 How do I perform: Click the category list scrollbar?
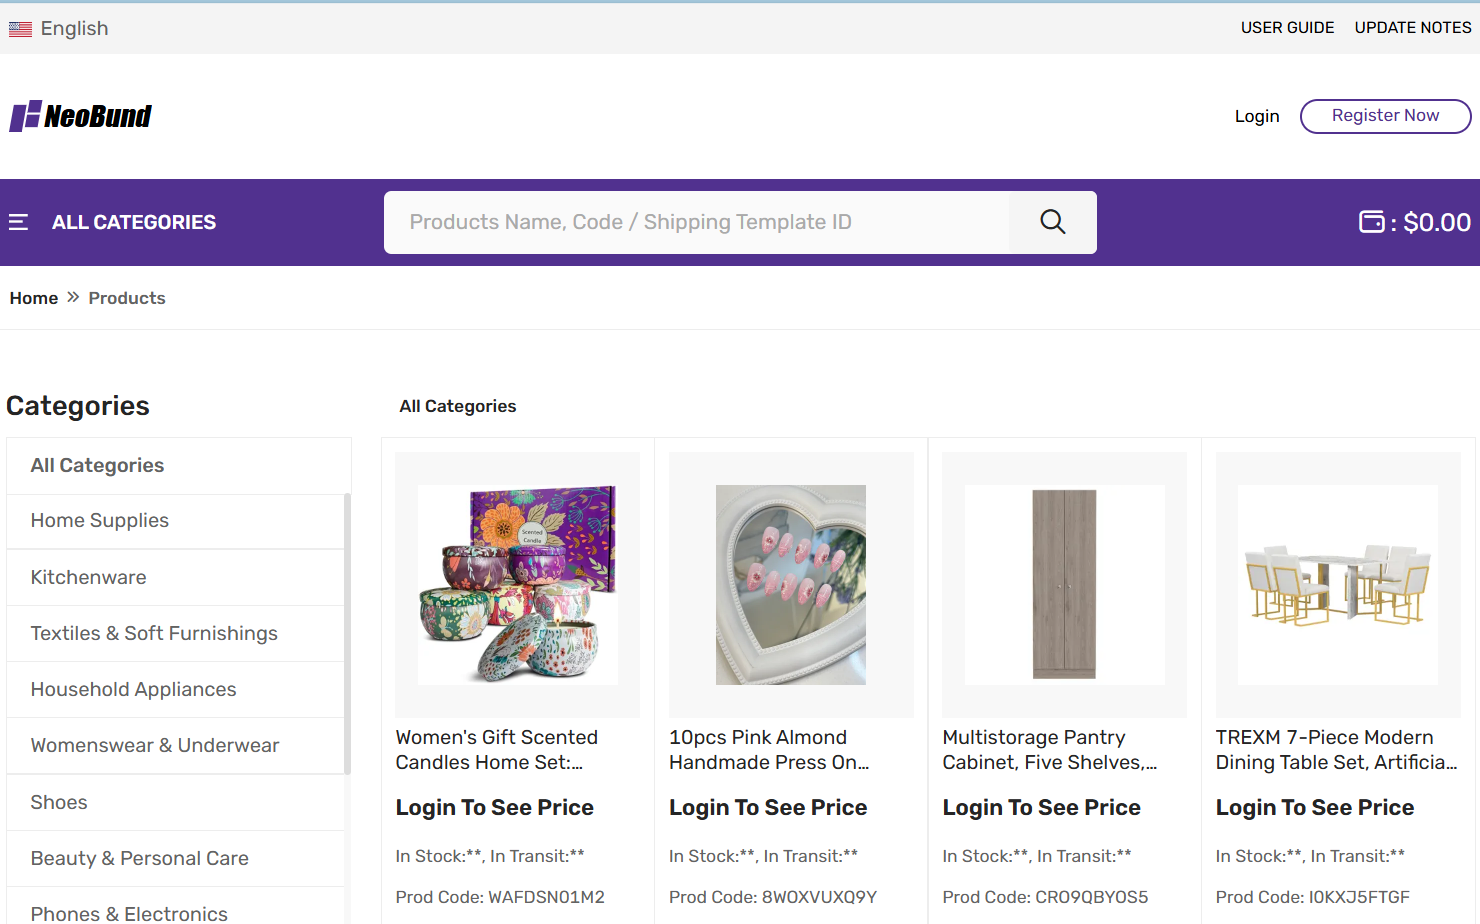347,634
